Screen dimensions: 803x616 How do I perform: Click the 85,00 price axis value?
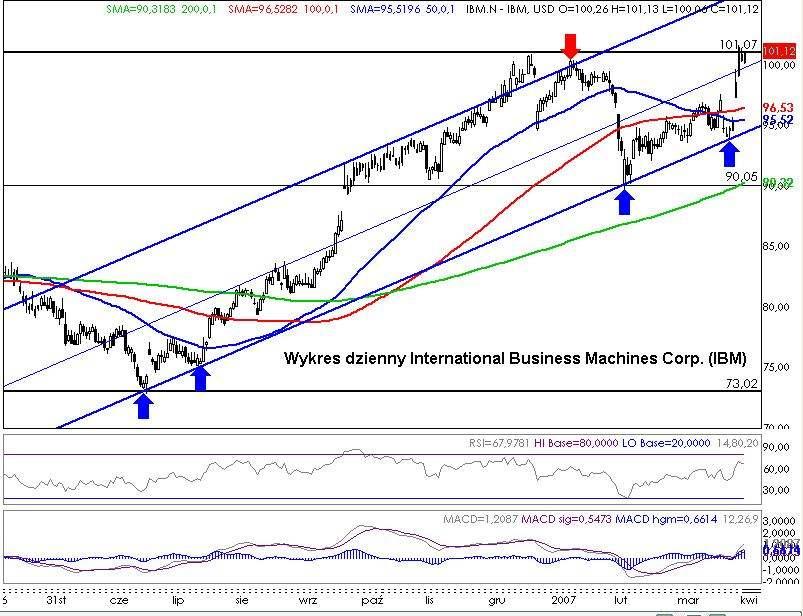point(775,246)
